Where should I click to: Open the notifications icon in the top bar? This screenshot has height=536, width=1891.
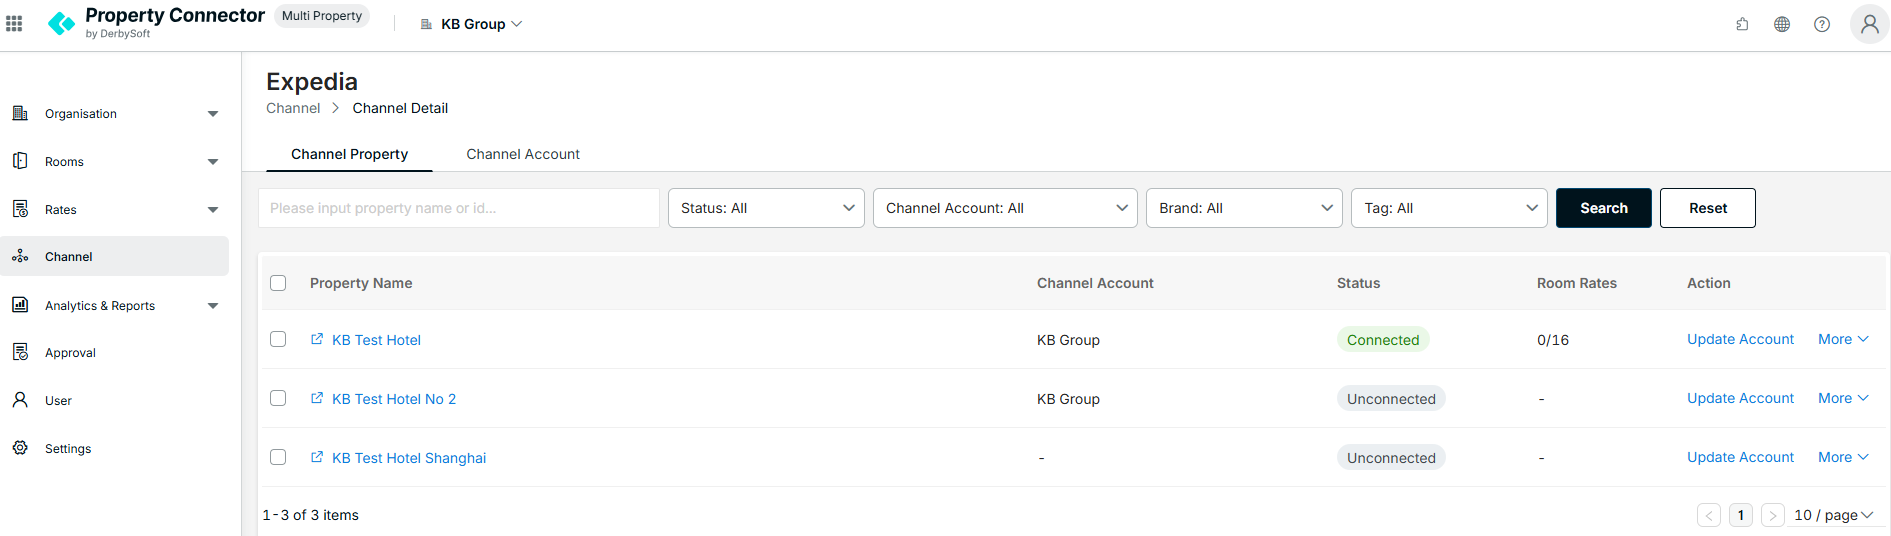1742,24
